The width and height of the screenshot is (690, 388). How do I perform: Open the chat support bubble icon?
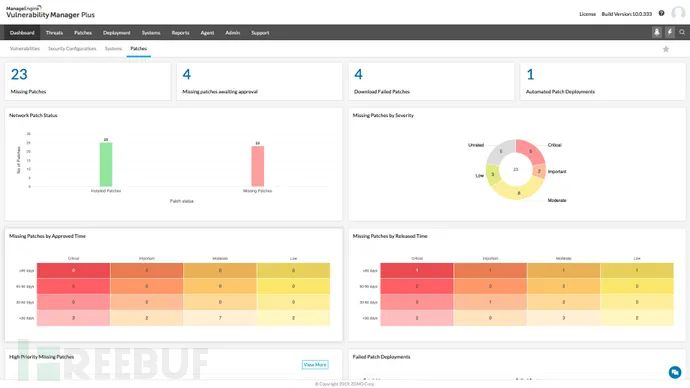click(675, 372)
